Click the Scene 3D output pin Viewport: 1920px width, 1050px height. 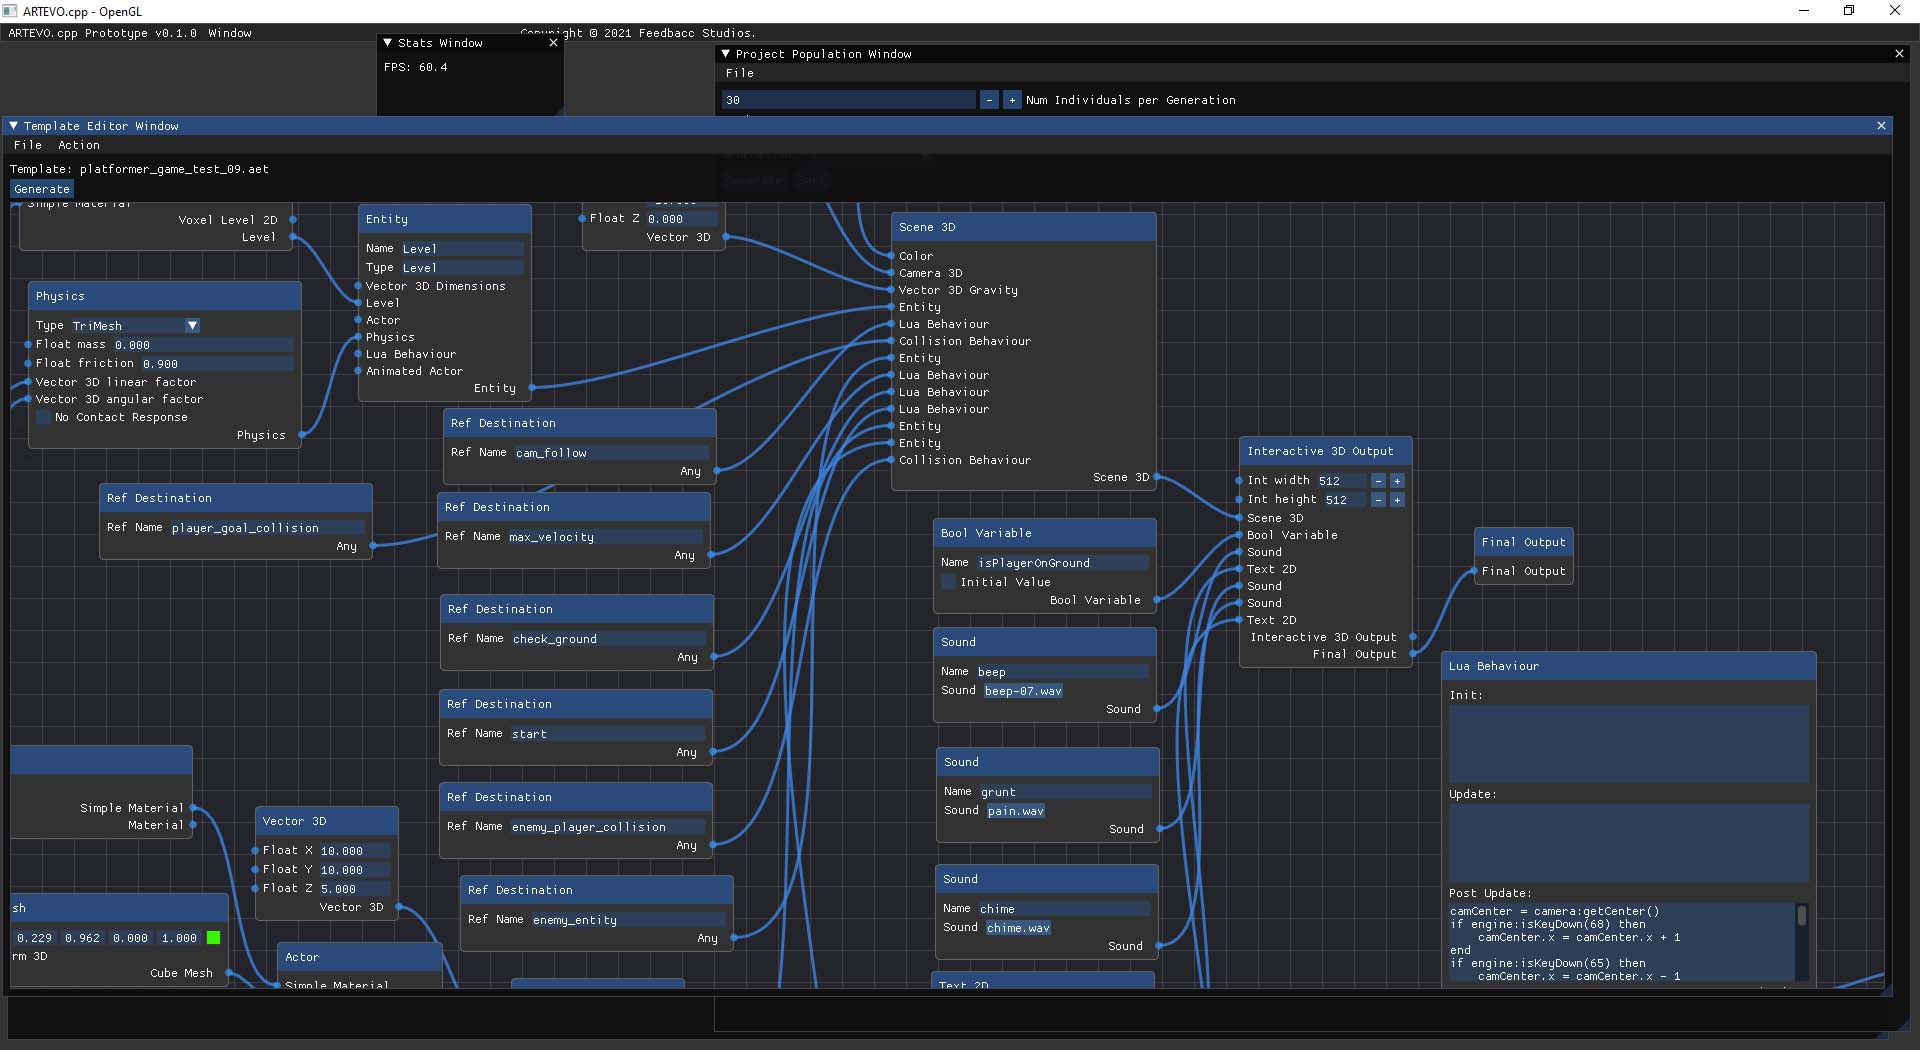click(1157, 478)
